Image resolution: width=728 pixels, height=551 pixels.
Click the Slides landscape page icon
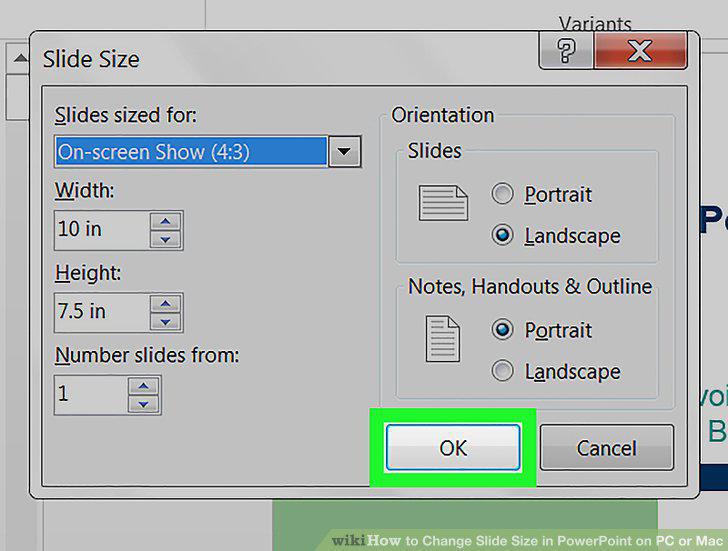click(x=443, y=203)
